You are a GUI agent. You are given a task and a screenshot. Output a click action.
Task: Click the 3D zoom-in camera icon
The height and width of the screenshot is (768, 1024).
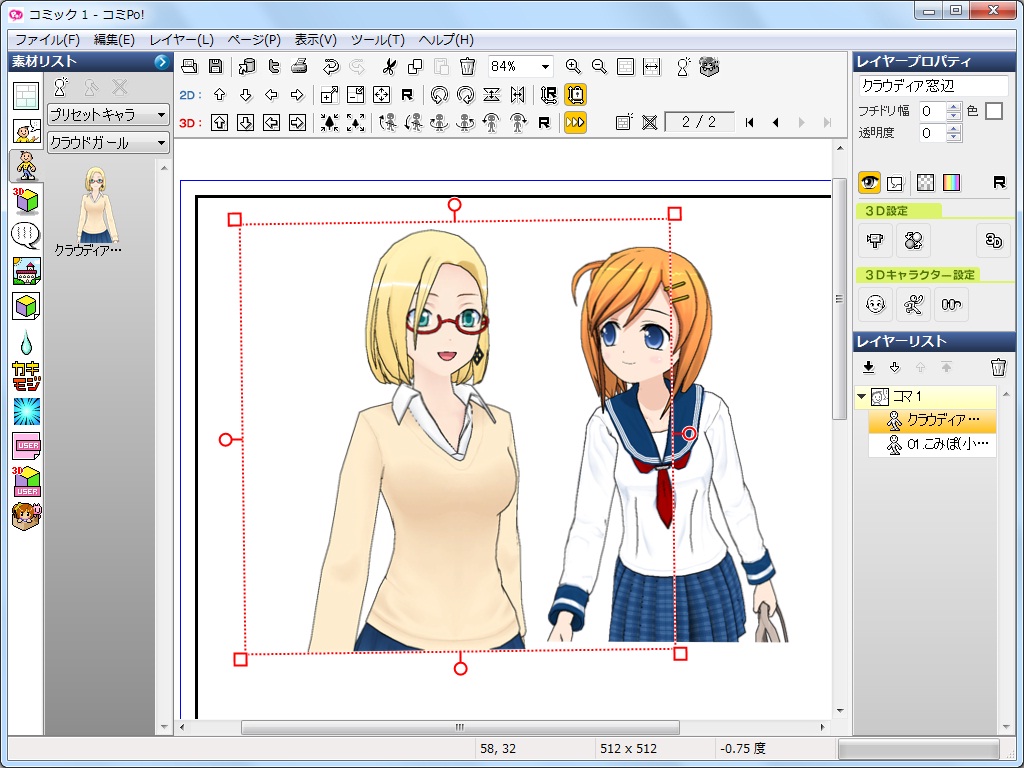(x=329, y=122)
